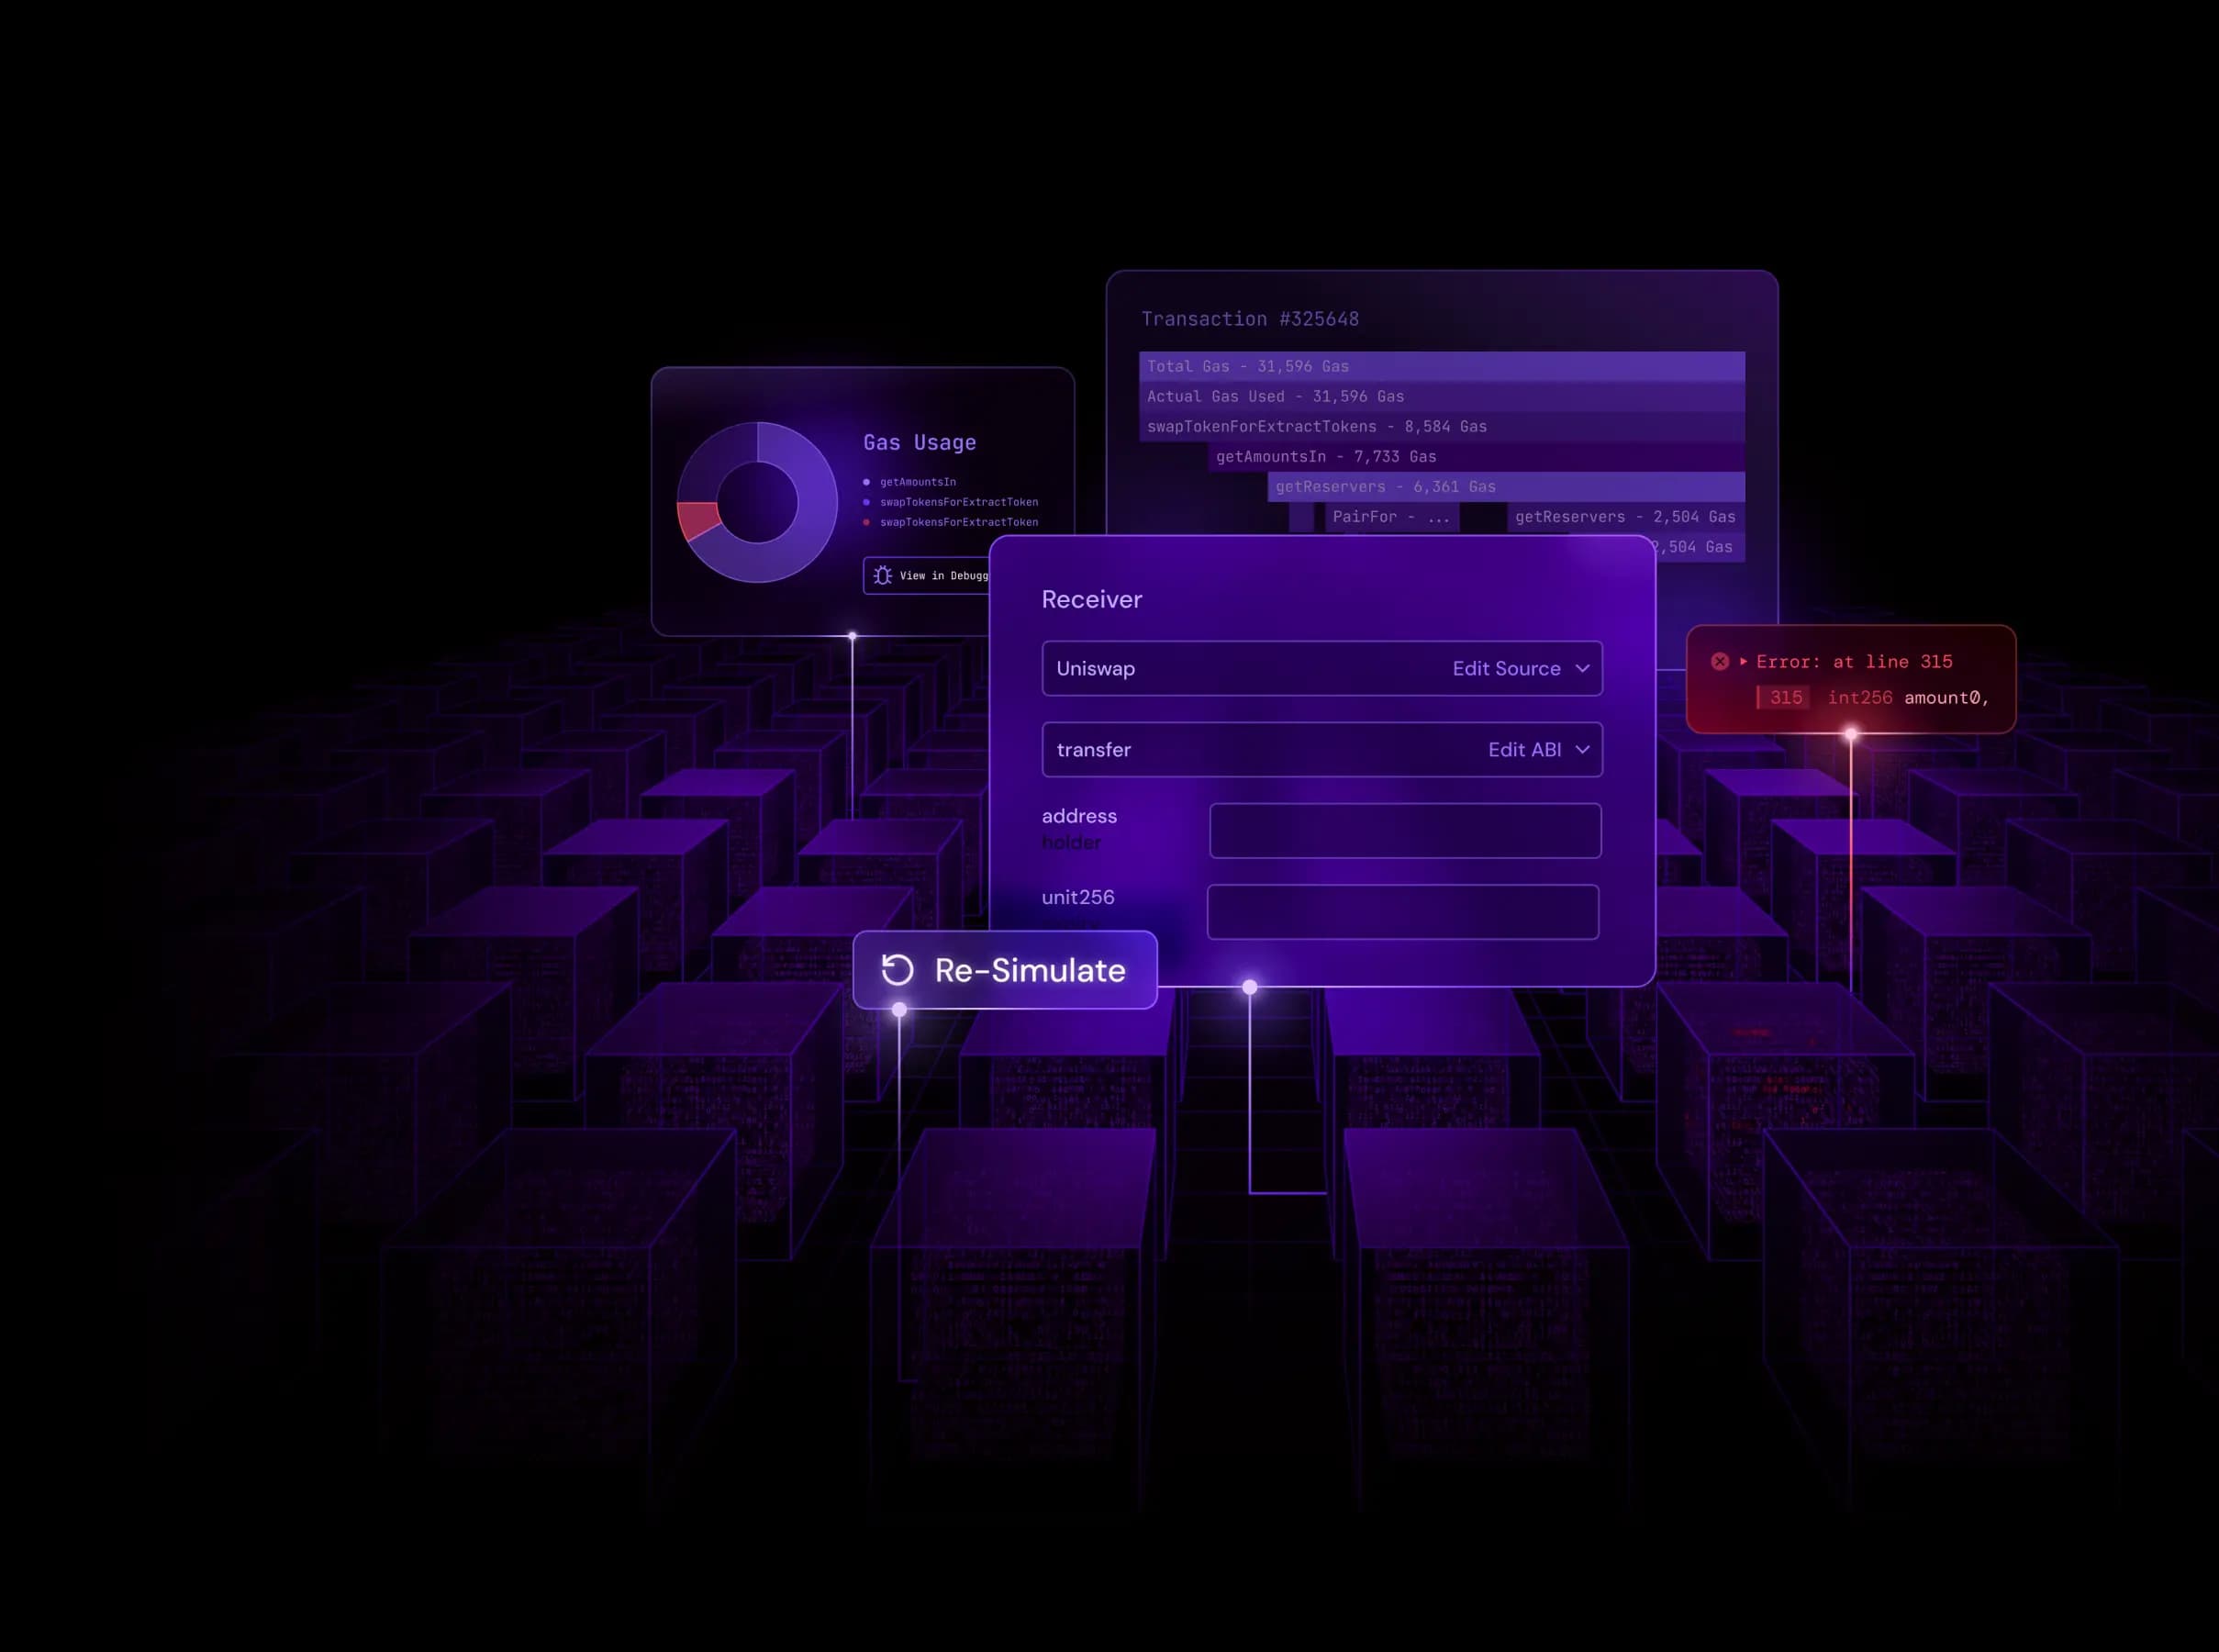Click line number 315 in the error panel
The width and height of the screenshot is (2219, 1652).
(x=1785, y=697)
